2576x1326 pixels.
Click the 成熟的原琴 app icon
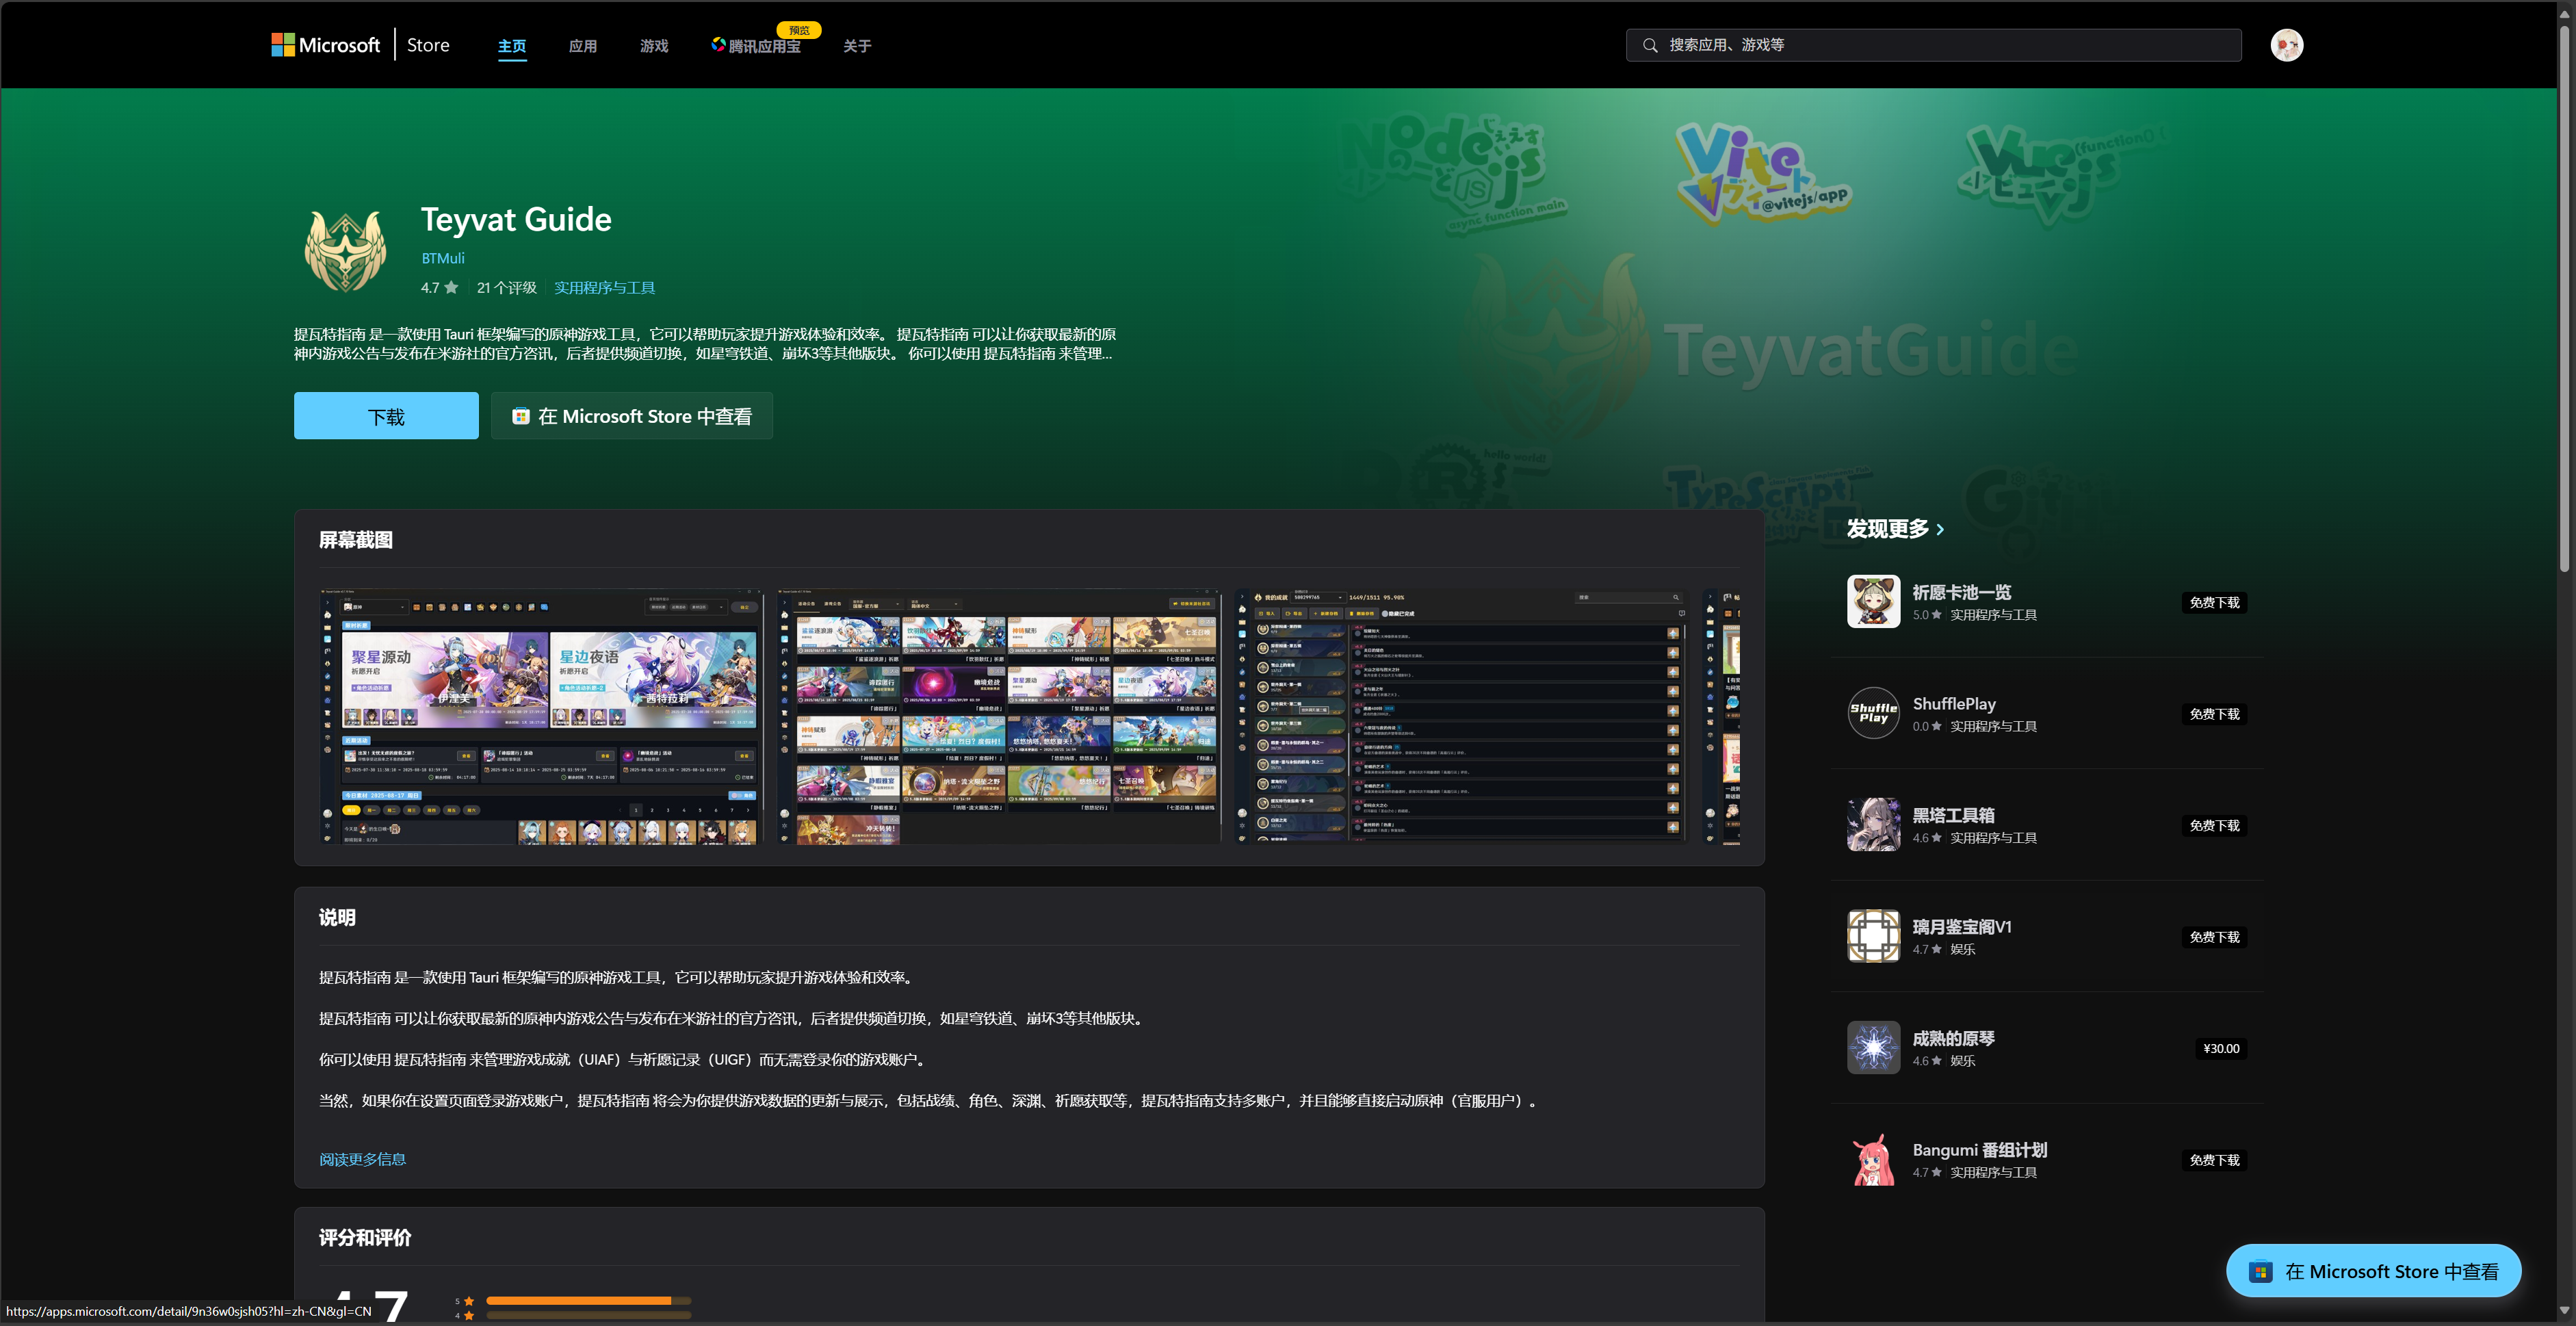(x=1873, y=1047)
